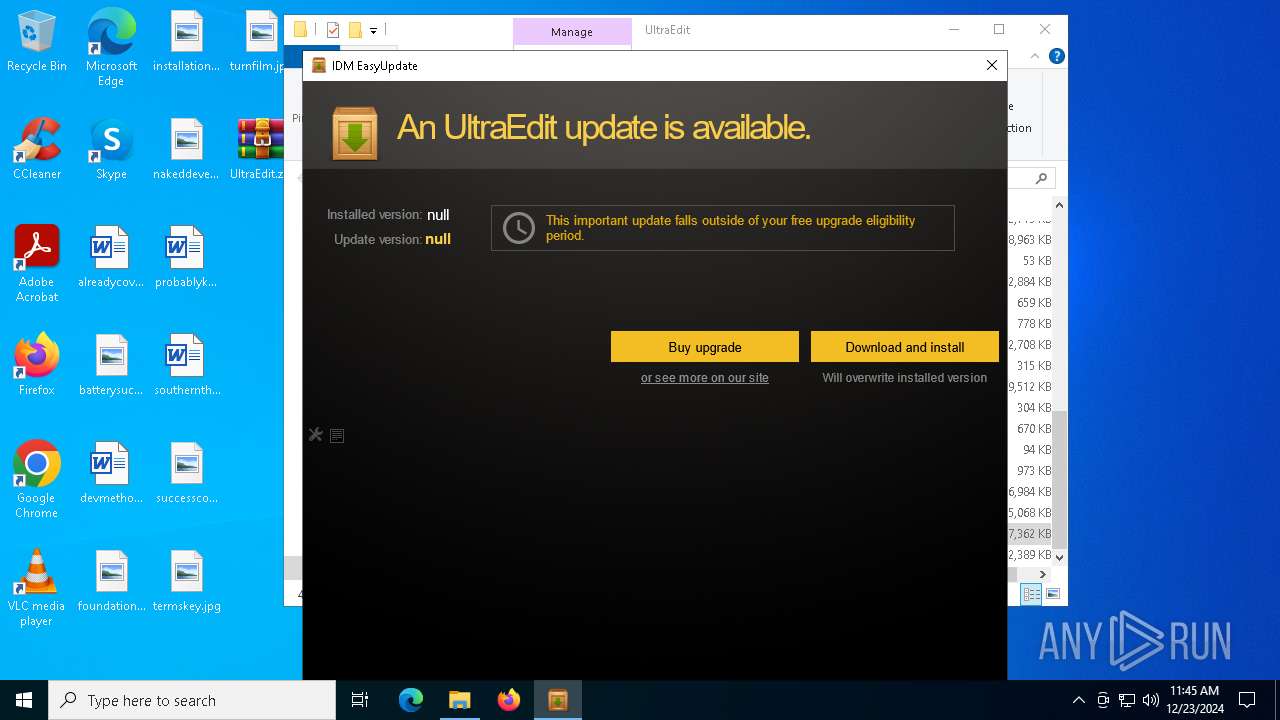Screen dimensions: 1280x720
Task: Open Edge from the taskbar
Action: tap(411, 700)
